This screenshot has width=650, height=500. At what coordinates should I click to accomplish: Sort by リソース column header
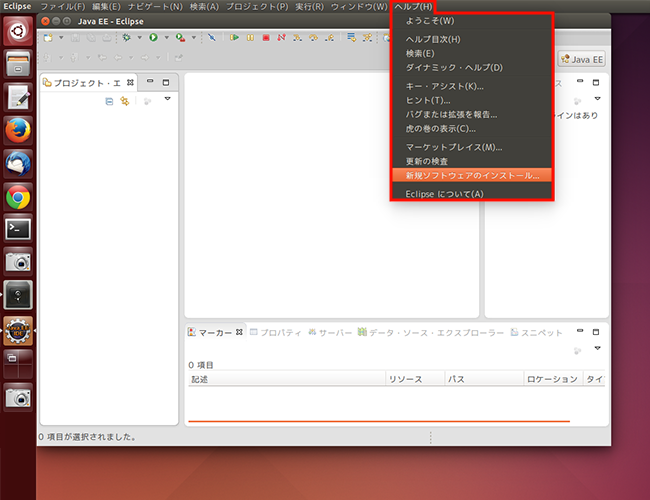[x=415, y=379]
